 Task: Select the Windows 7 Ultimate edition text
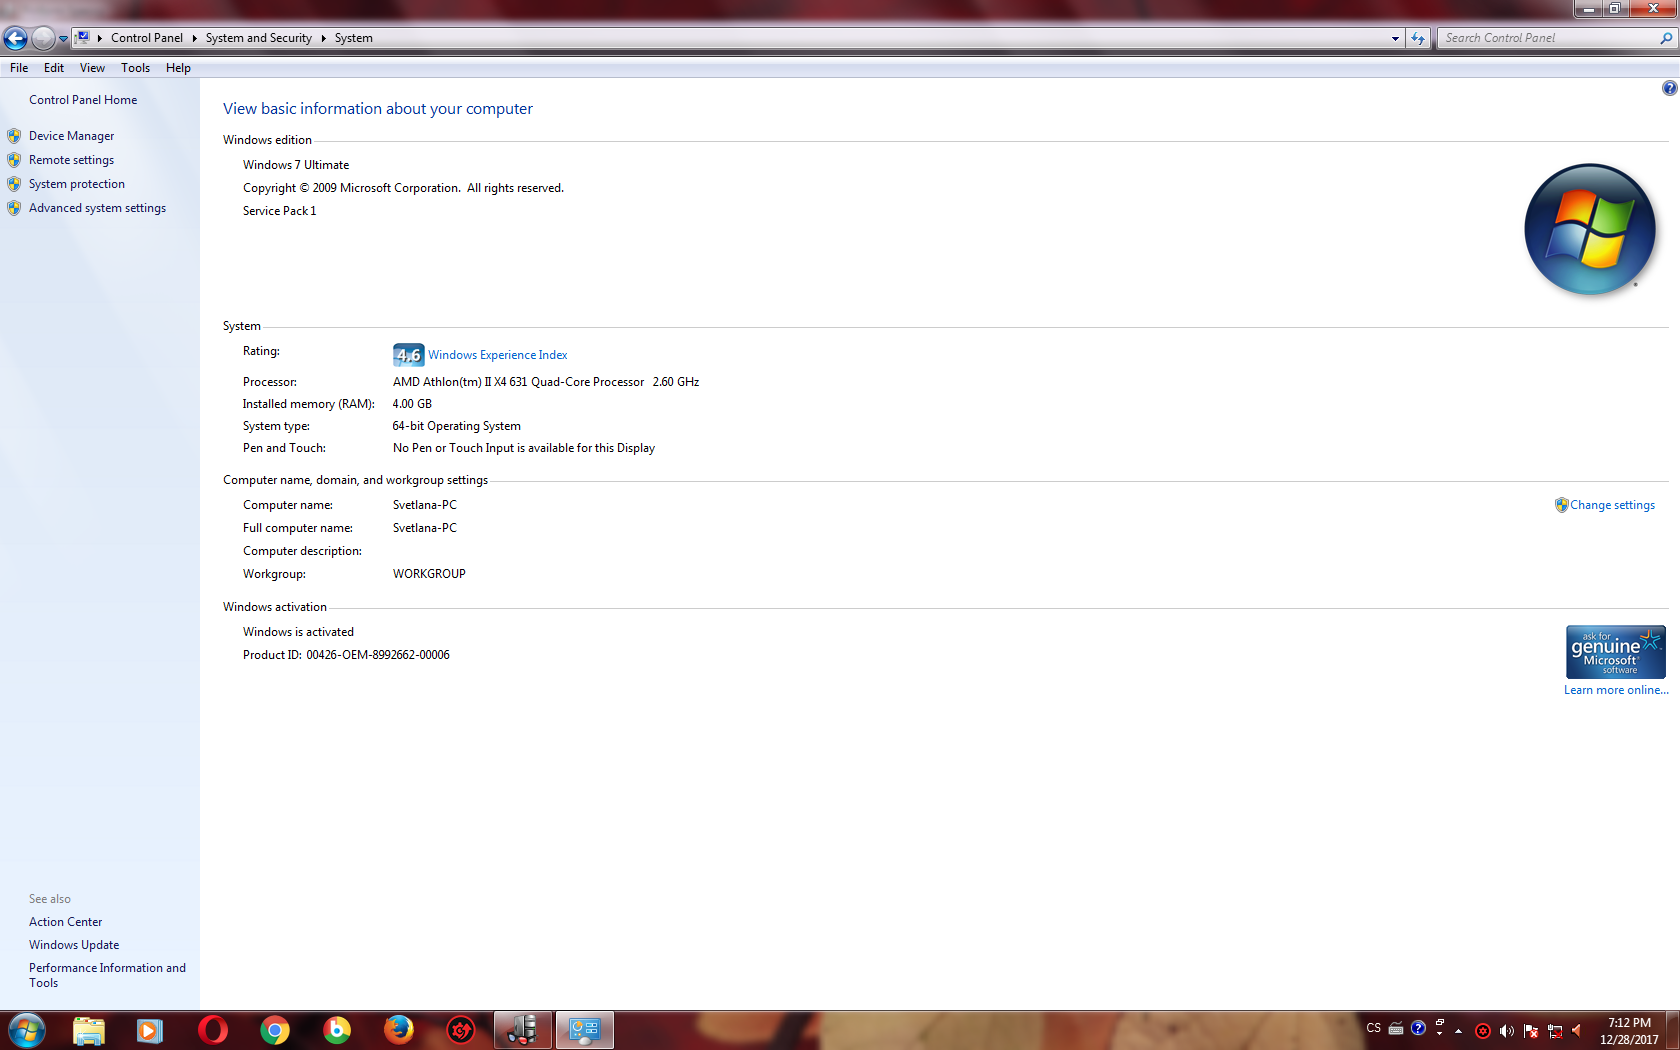296,165
